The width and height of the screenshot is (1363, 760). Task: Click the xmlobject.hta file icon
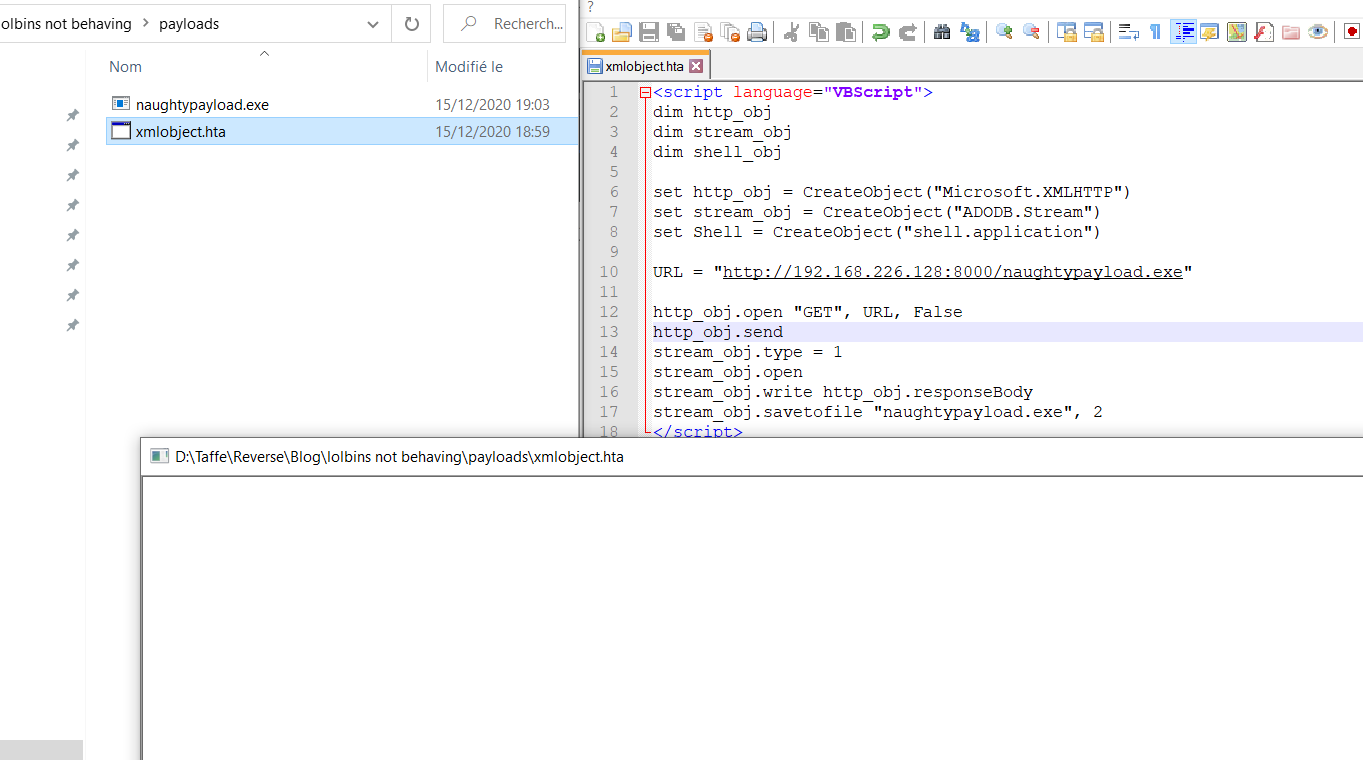(x=121, y=131)
